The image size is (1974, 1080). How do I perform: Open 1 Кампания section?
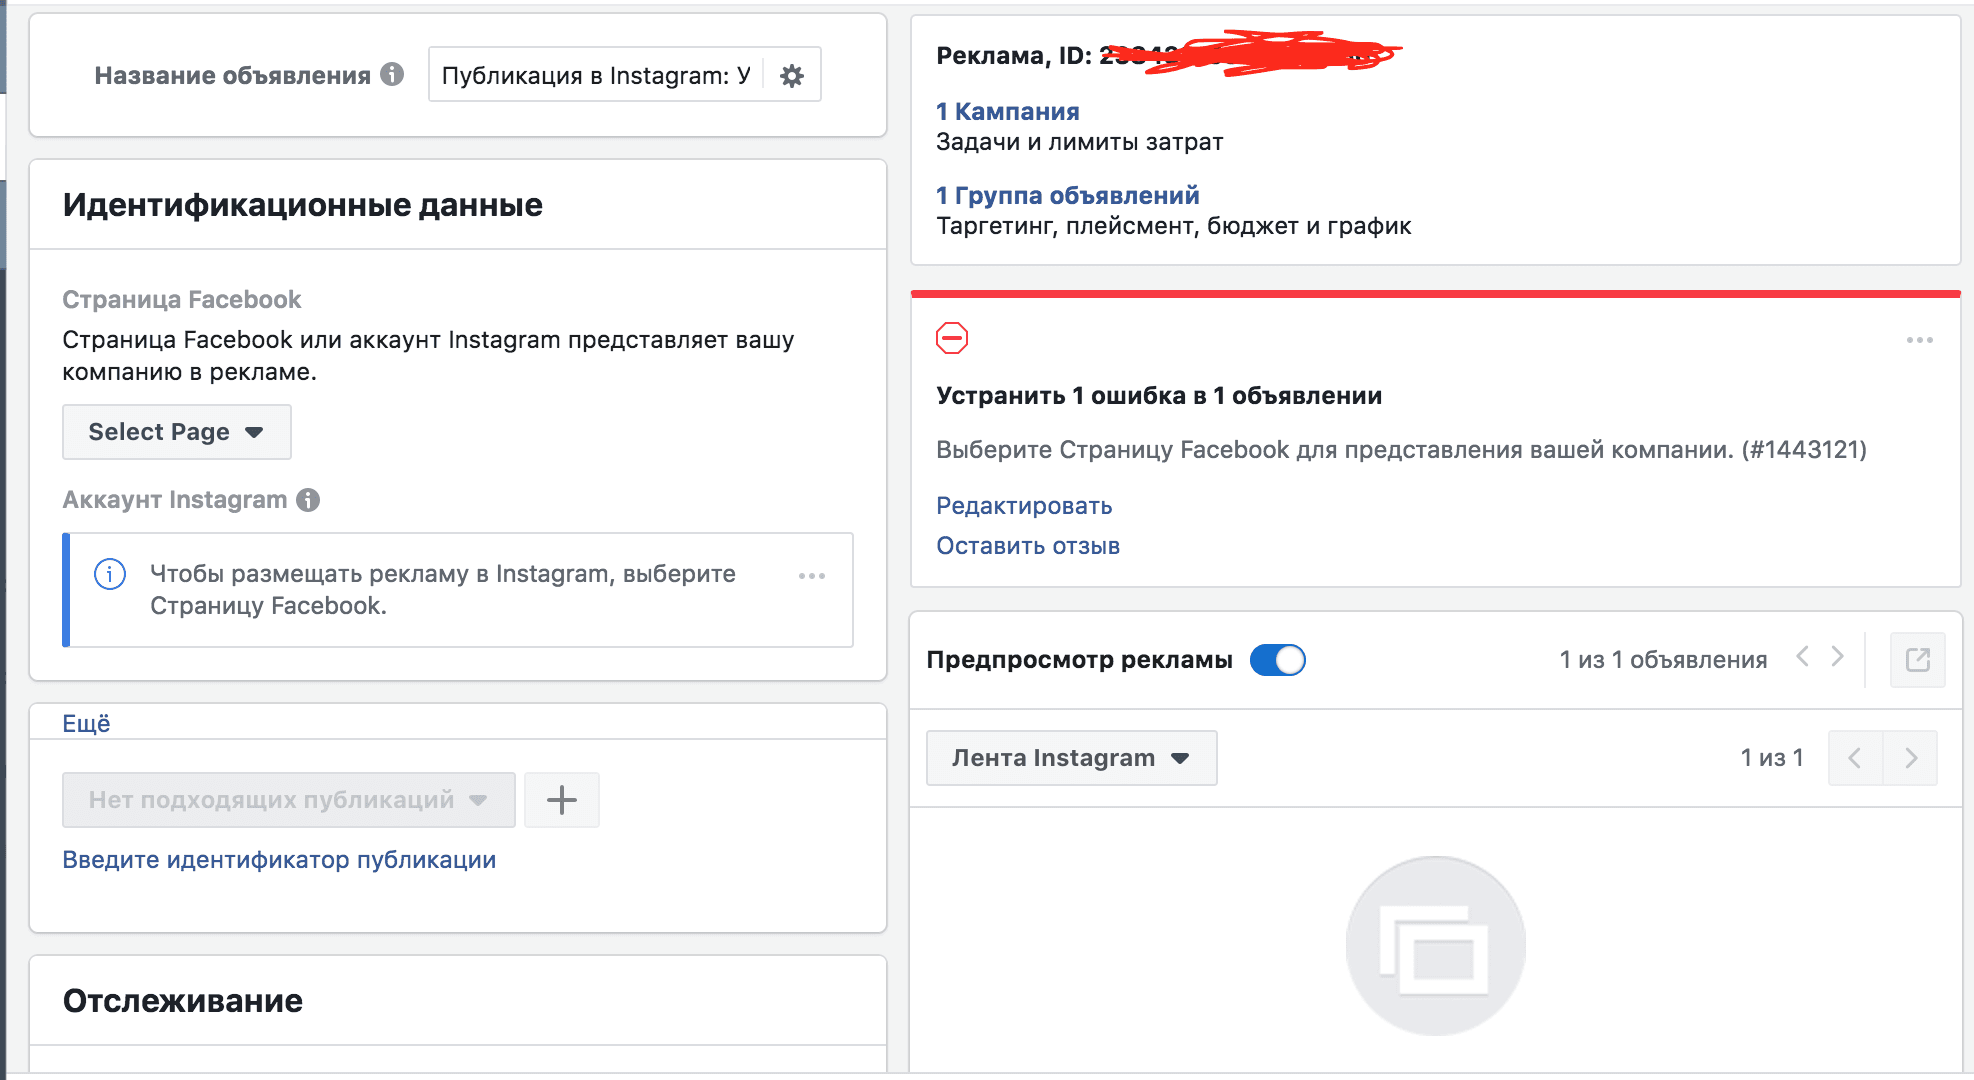pos(1007,111)
